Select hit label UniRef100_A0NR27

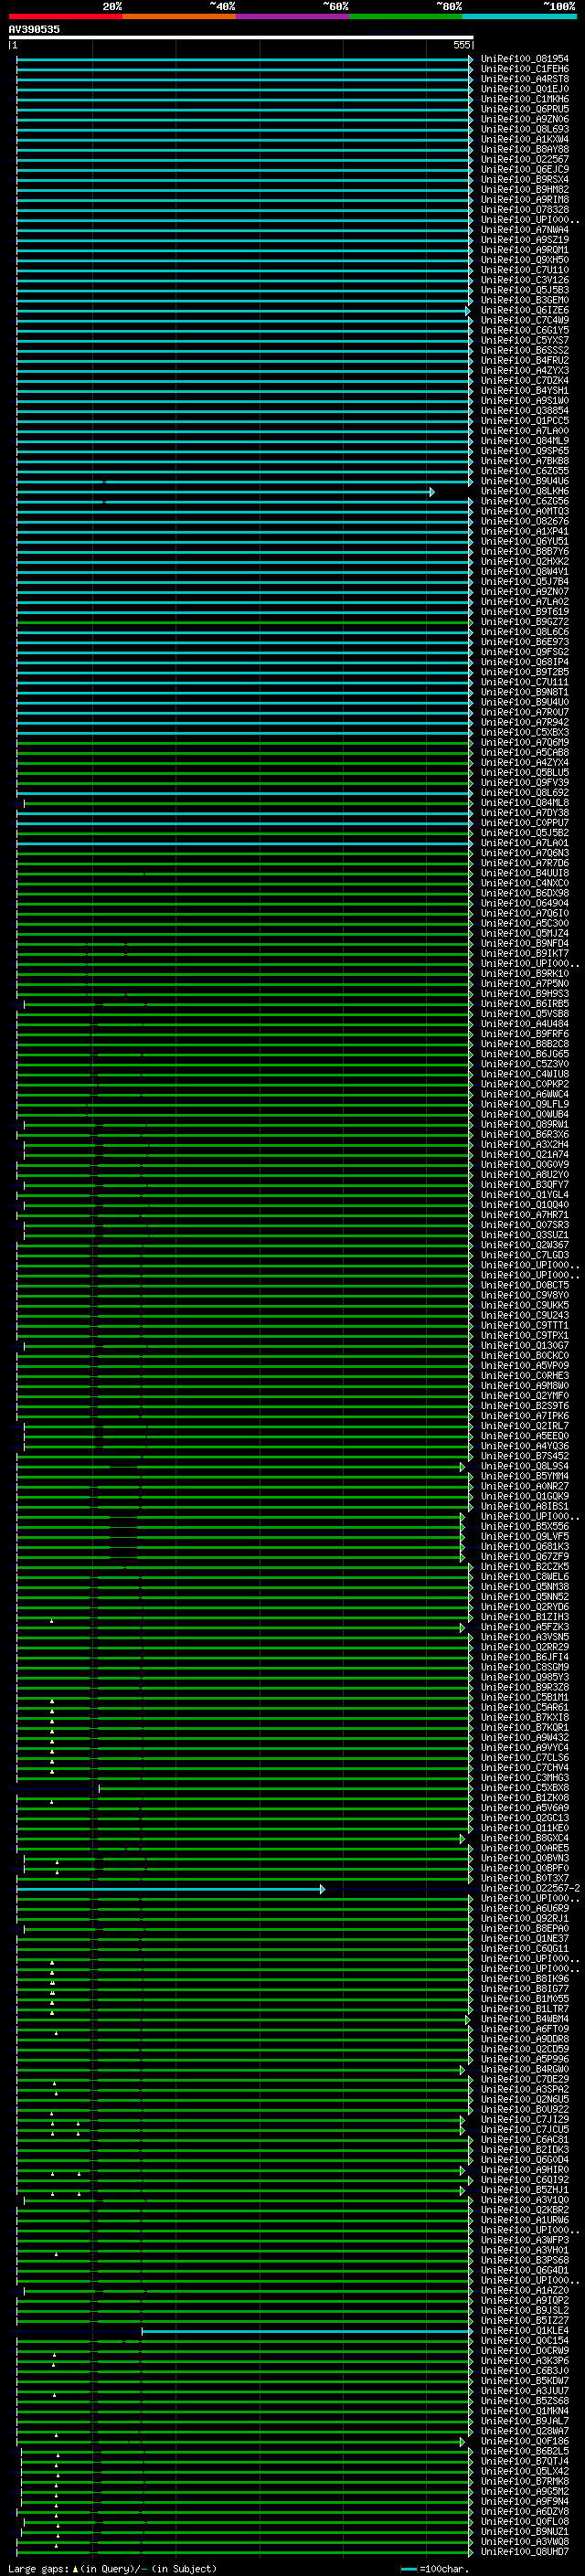[525, 1487]
